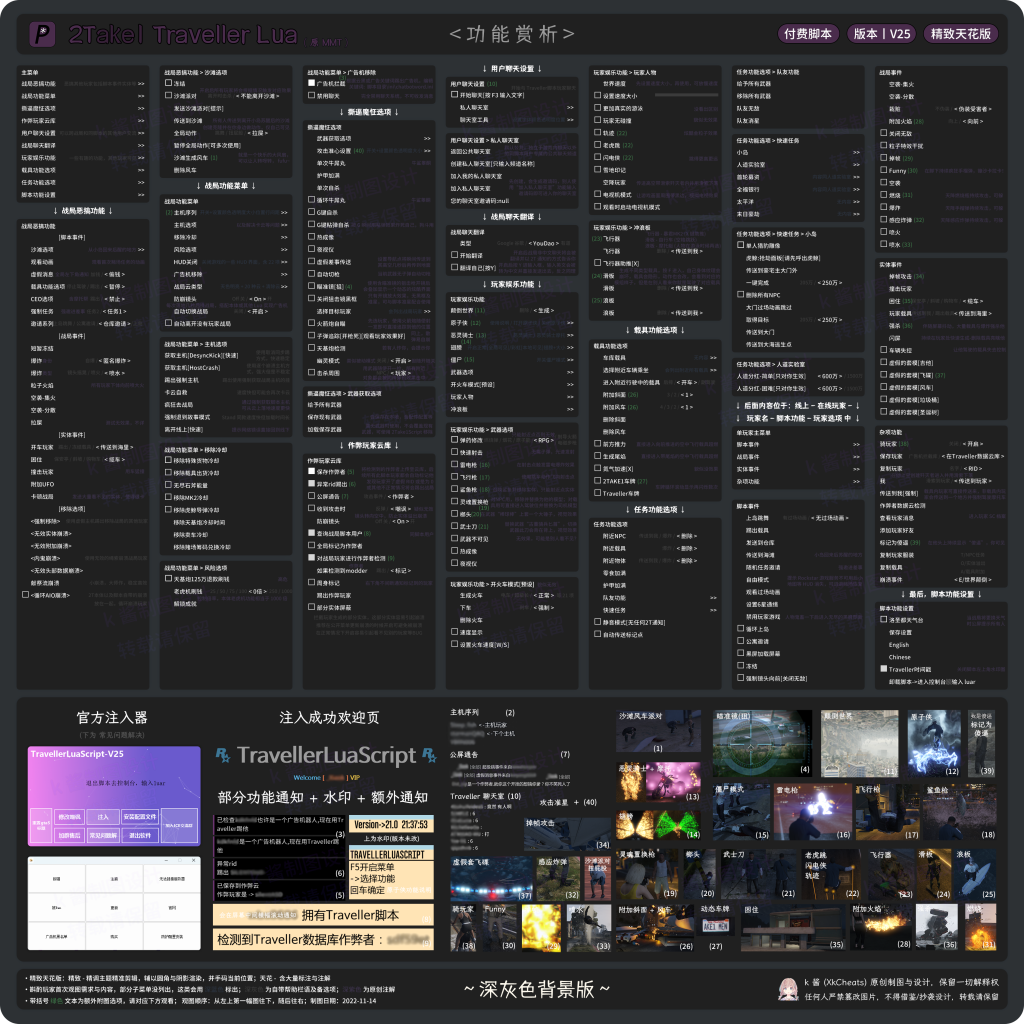Image resolution: width=1024 pixels, height=1024 pixels.
Task: Change the < YouDao > translation type selector
Action: [x=543, y=244]
